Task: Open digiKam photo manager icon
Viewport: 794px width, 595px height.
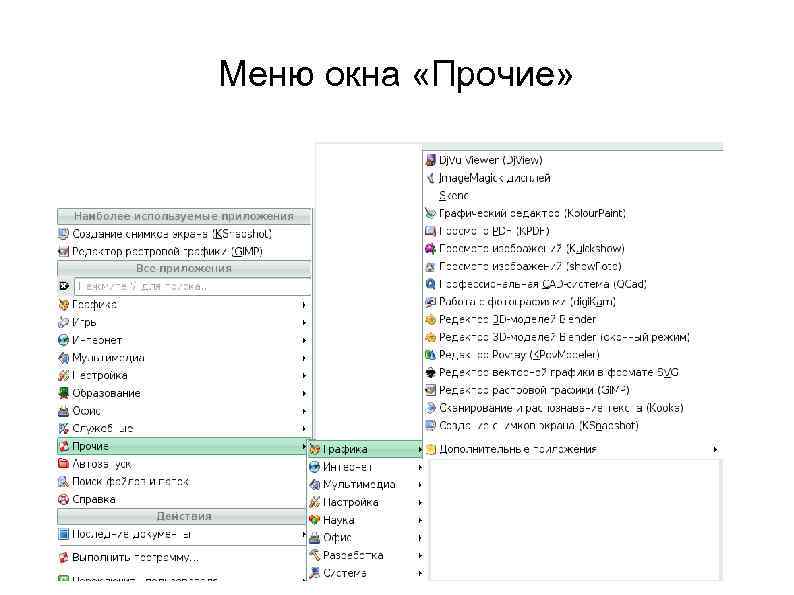Action: click(x=430, y=302)
